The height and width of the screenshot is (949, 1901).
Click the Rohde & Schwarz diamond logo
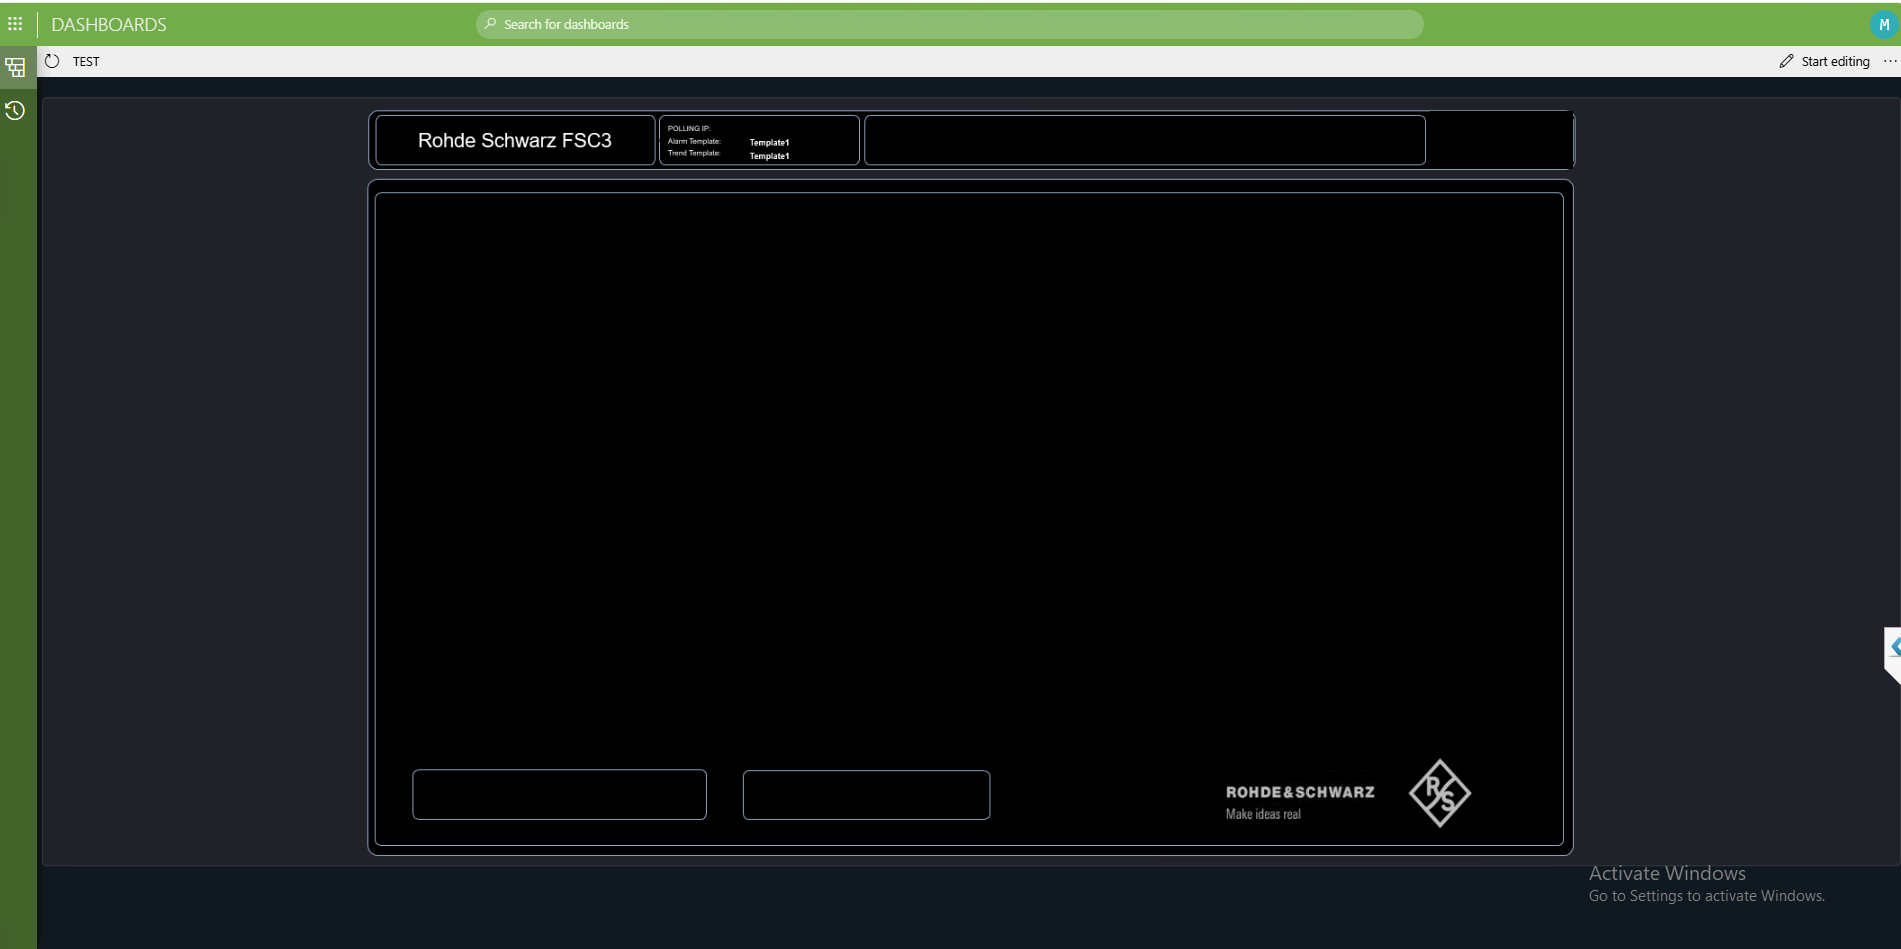(x=1439, y=793)
